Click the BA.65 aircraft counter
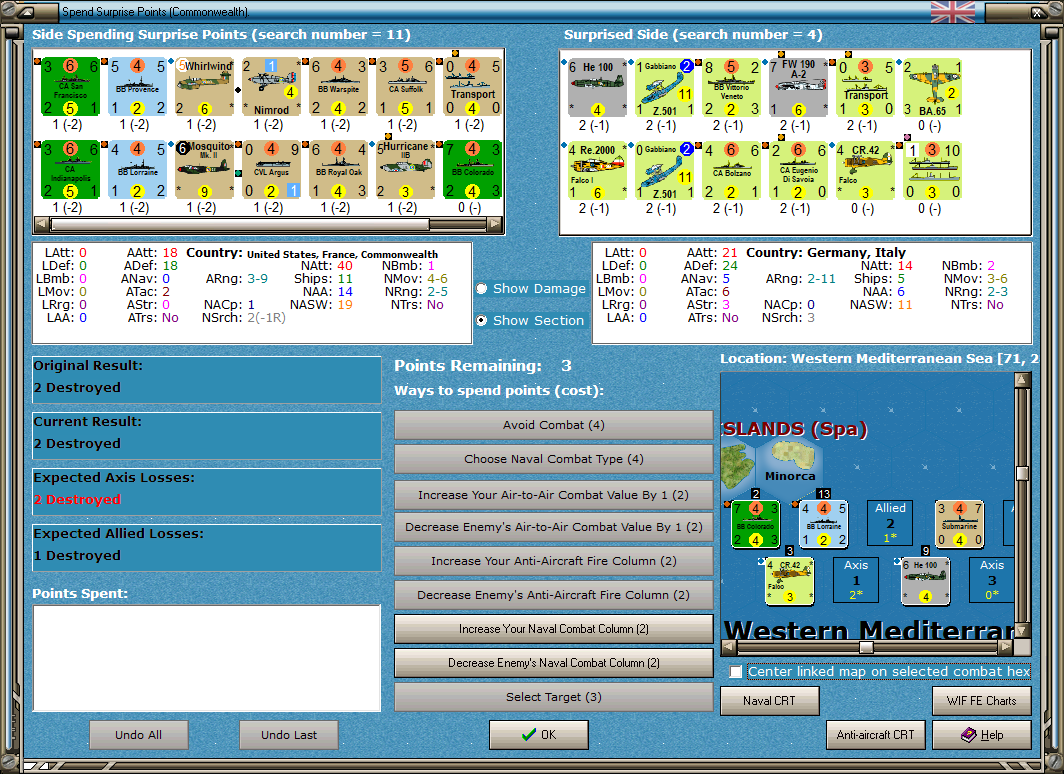The width and height of the screenshot is (1064, 774). [x=932, y=88]
